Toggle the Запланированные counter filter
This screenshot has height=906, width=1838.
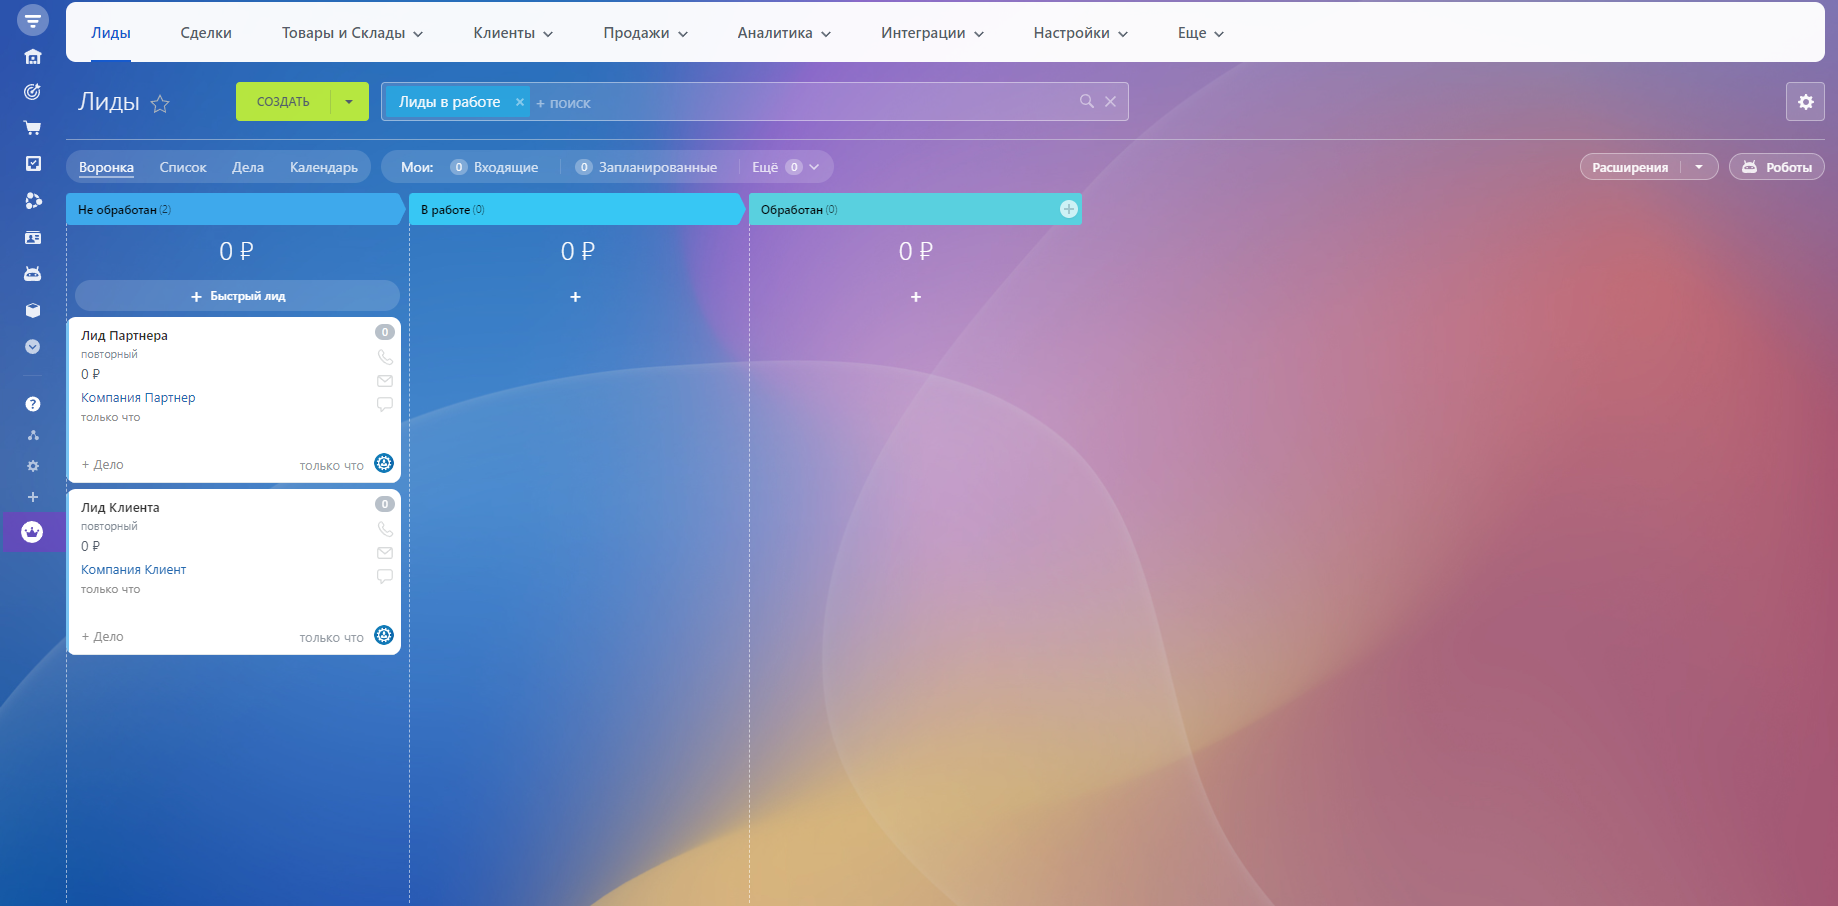tap(647, 167)
